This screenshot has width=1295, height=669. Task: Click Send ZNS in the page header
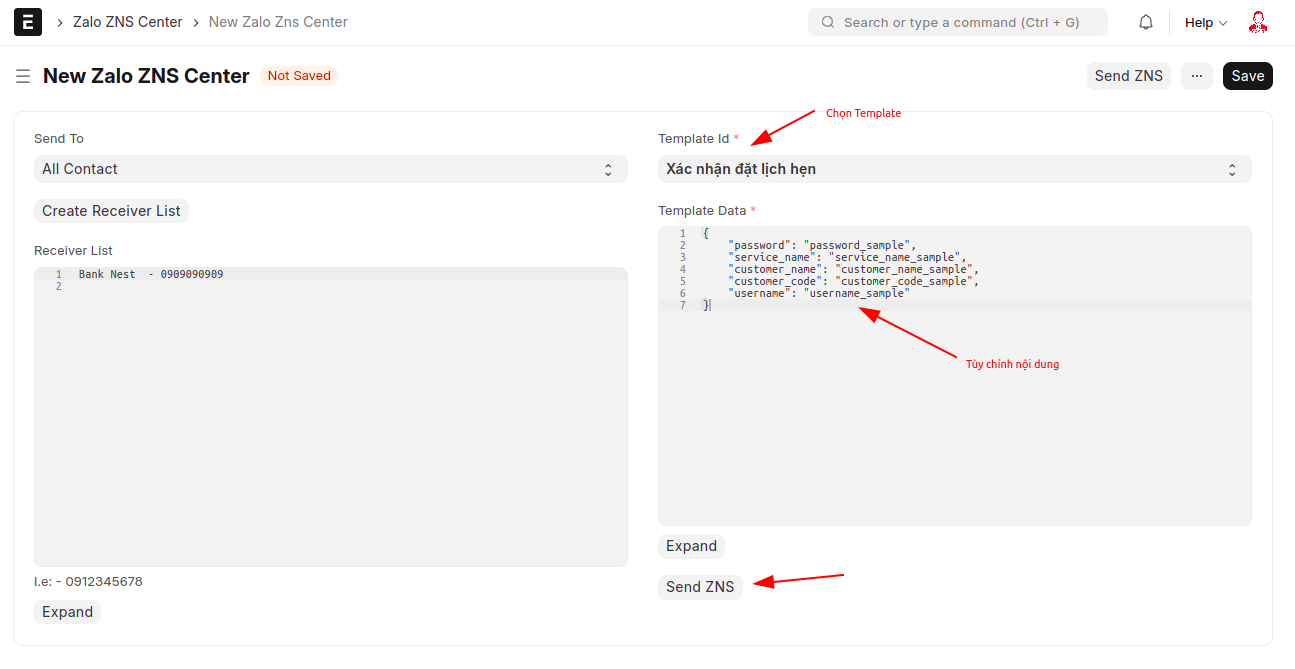(x=1128, y=76)
